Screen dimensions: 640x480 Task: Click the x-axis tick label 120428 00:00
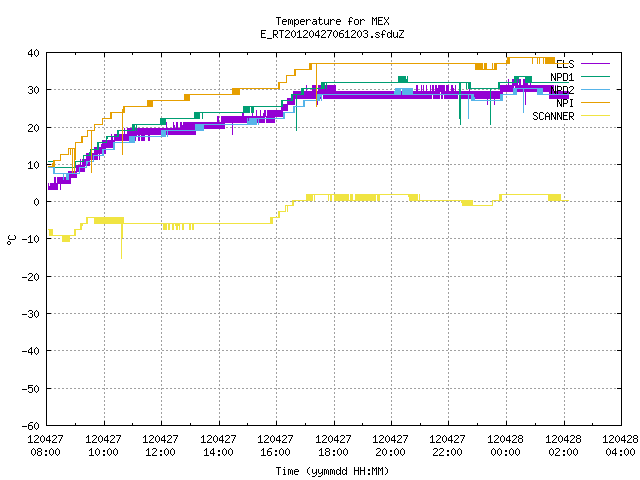tap(506, 446)
